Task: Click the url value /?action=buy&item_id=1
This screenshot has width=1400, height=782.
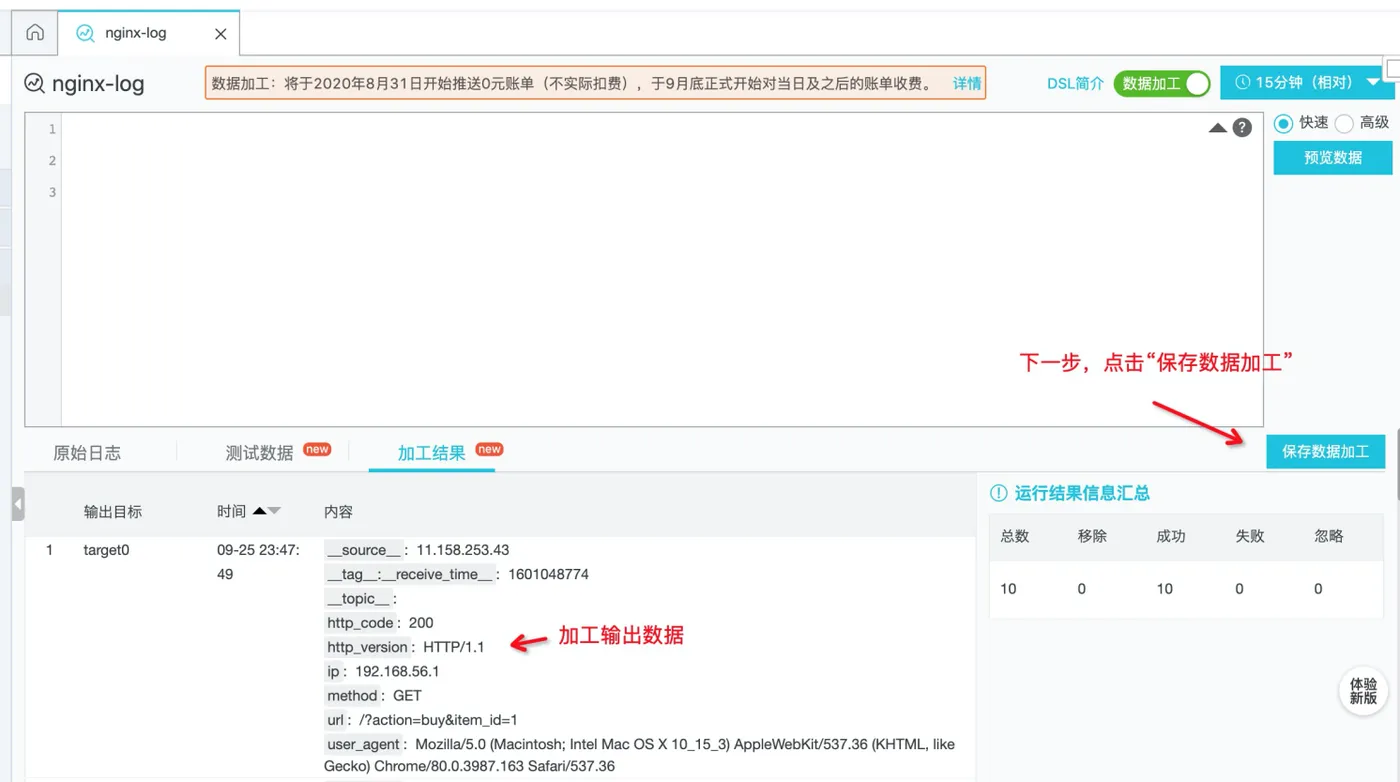Action: click(438, 720)
